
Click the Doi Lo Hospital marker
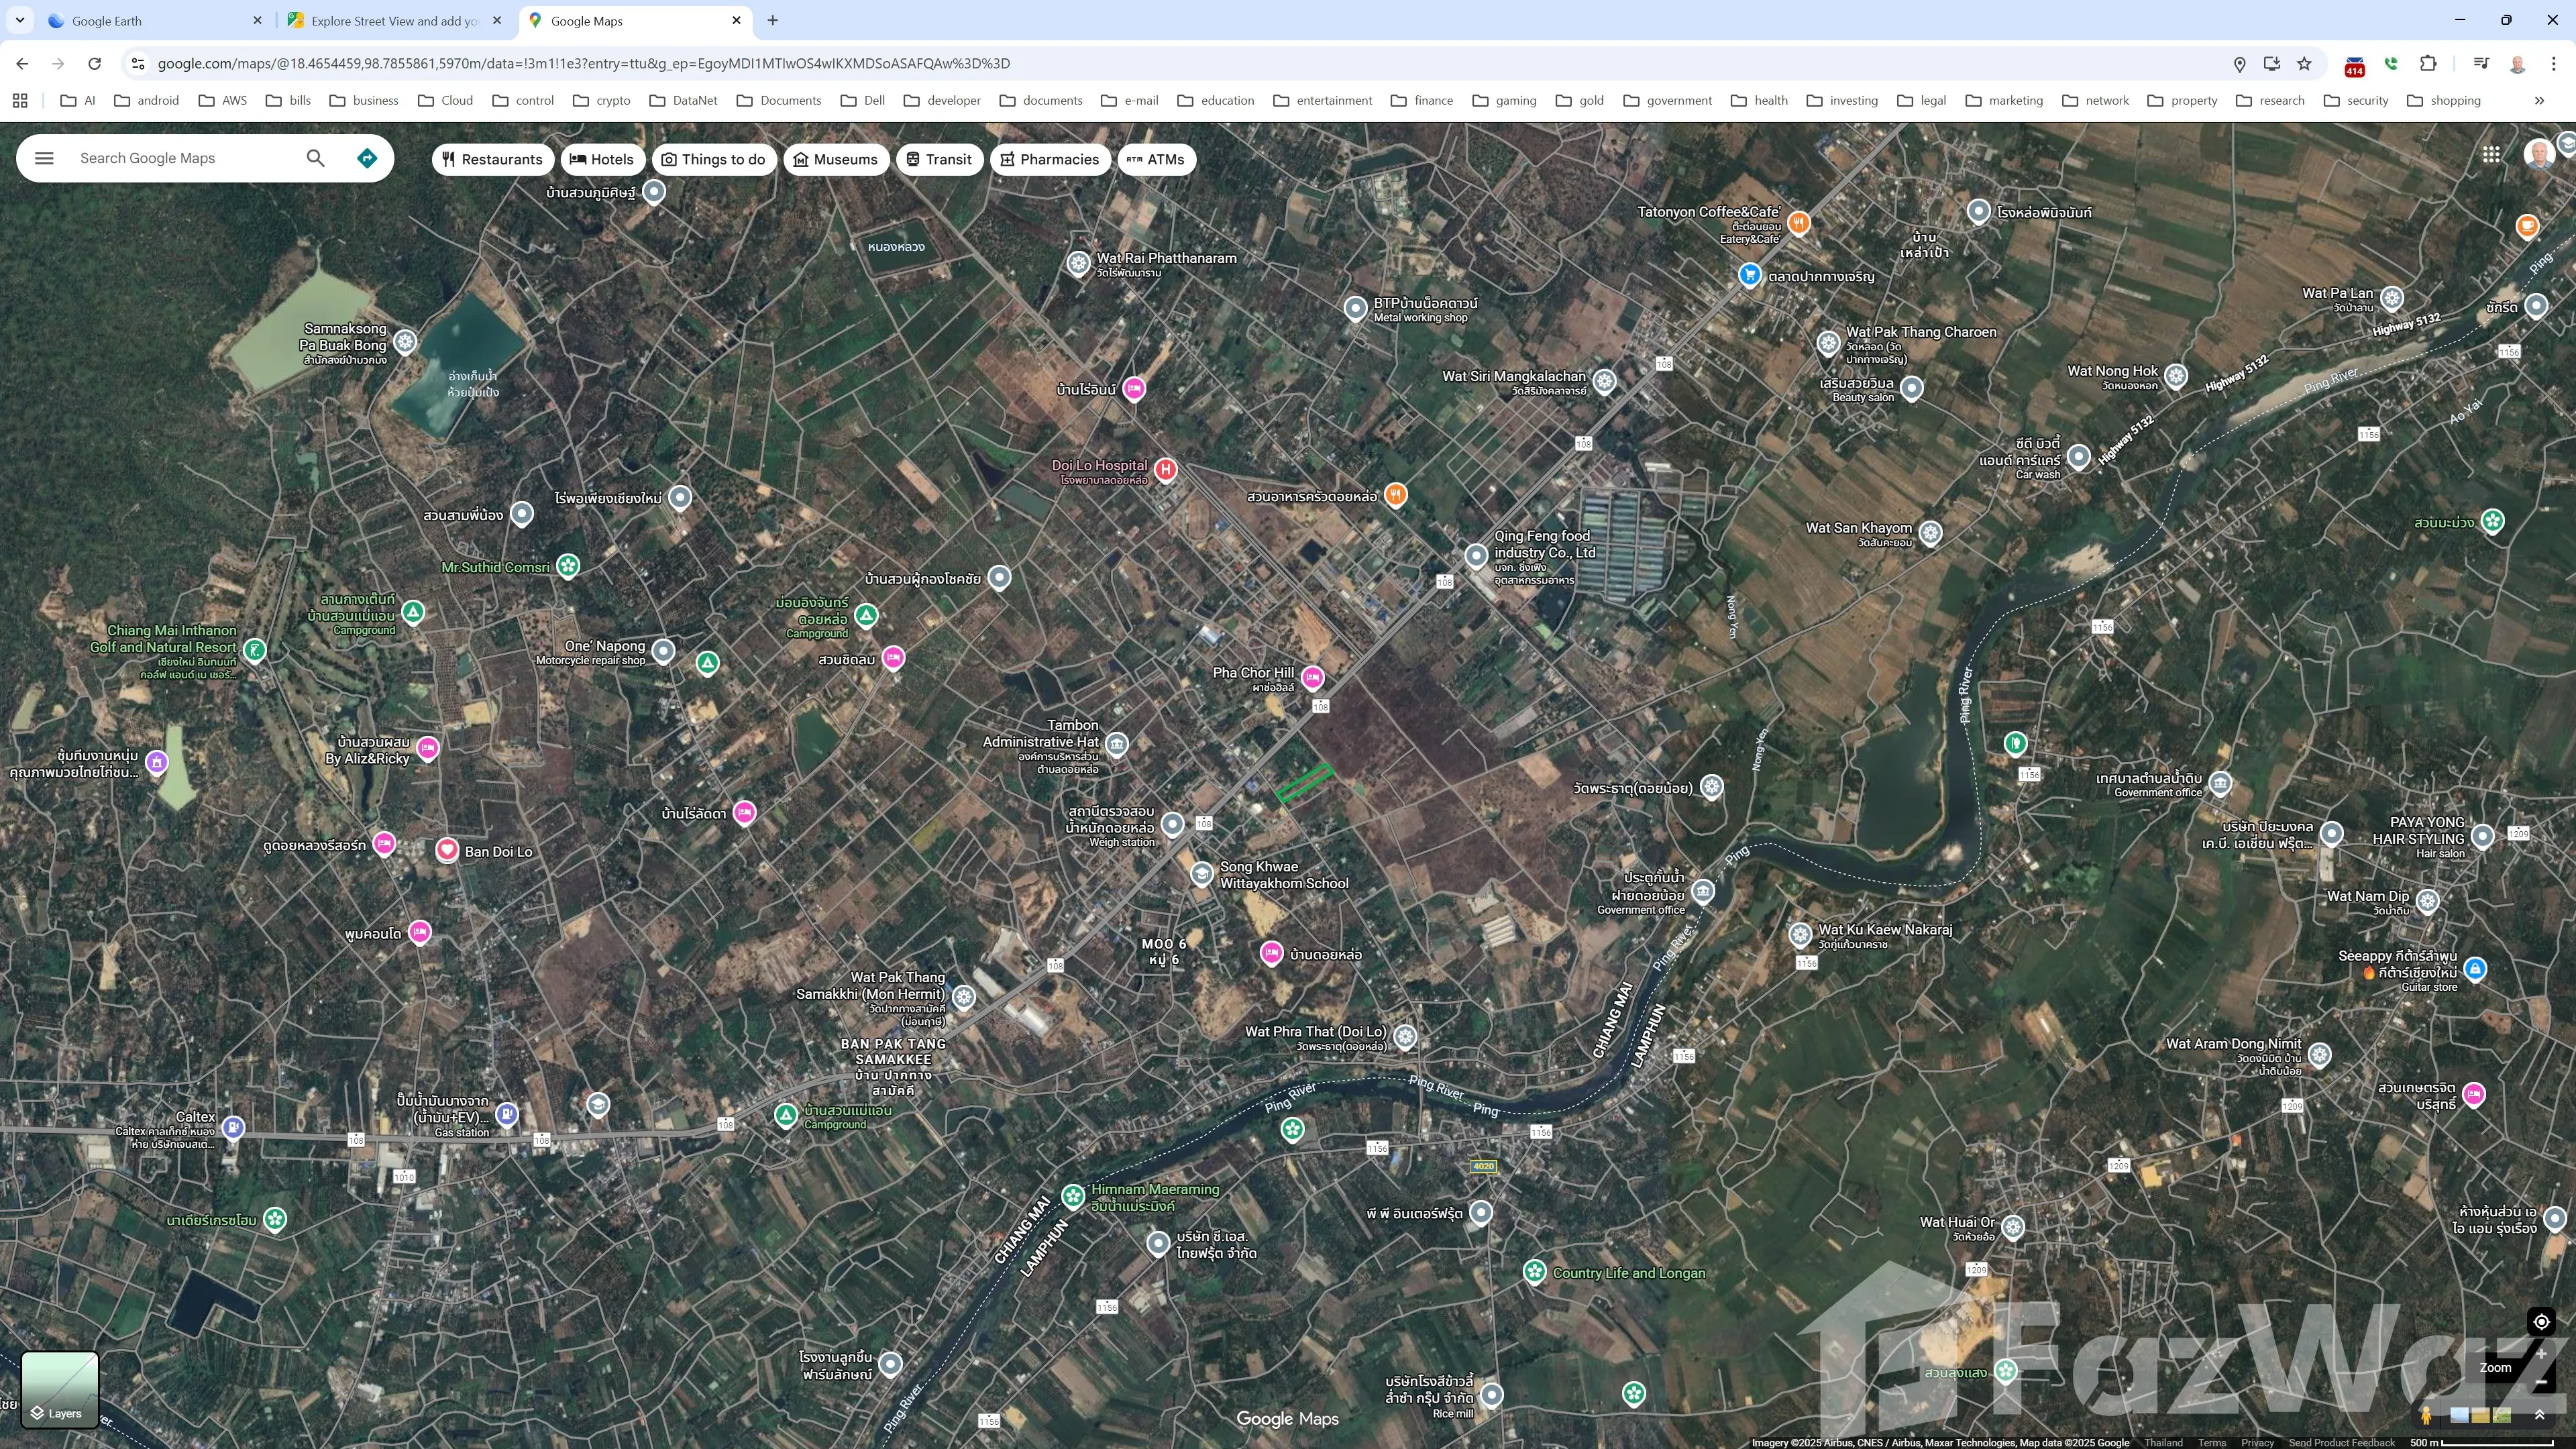tap(1165, 469)
